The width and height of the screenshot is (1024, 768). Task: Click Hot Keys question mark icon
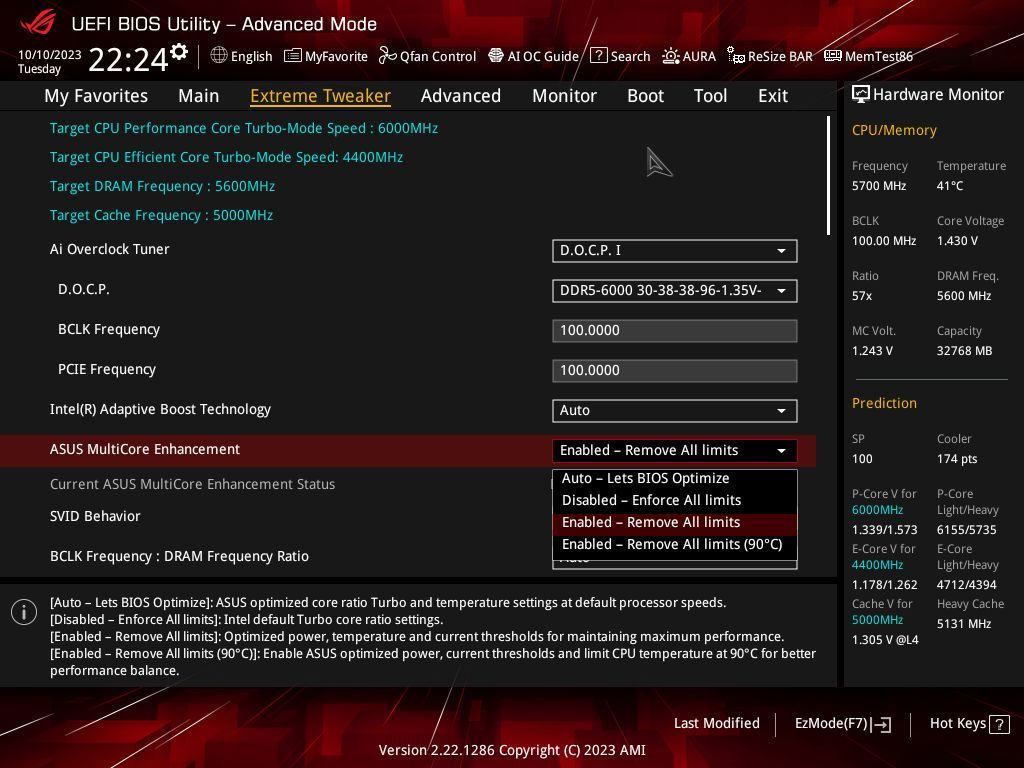click(x=999, y=724)
